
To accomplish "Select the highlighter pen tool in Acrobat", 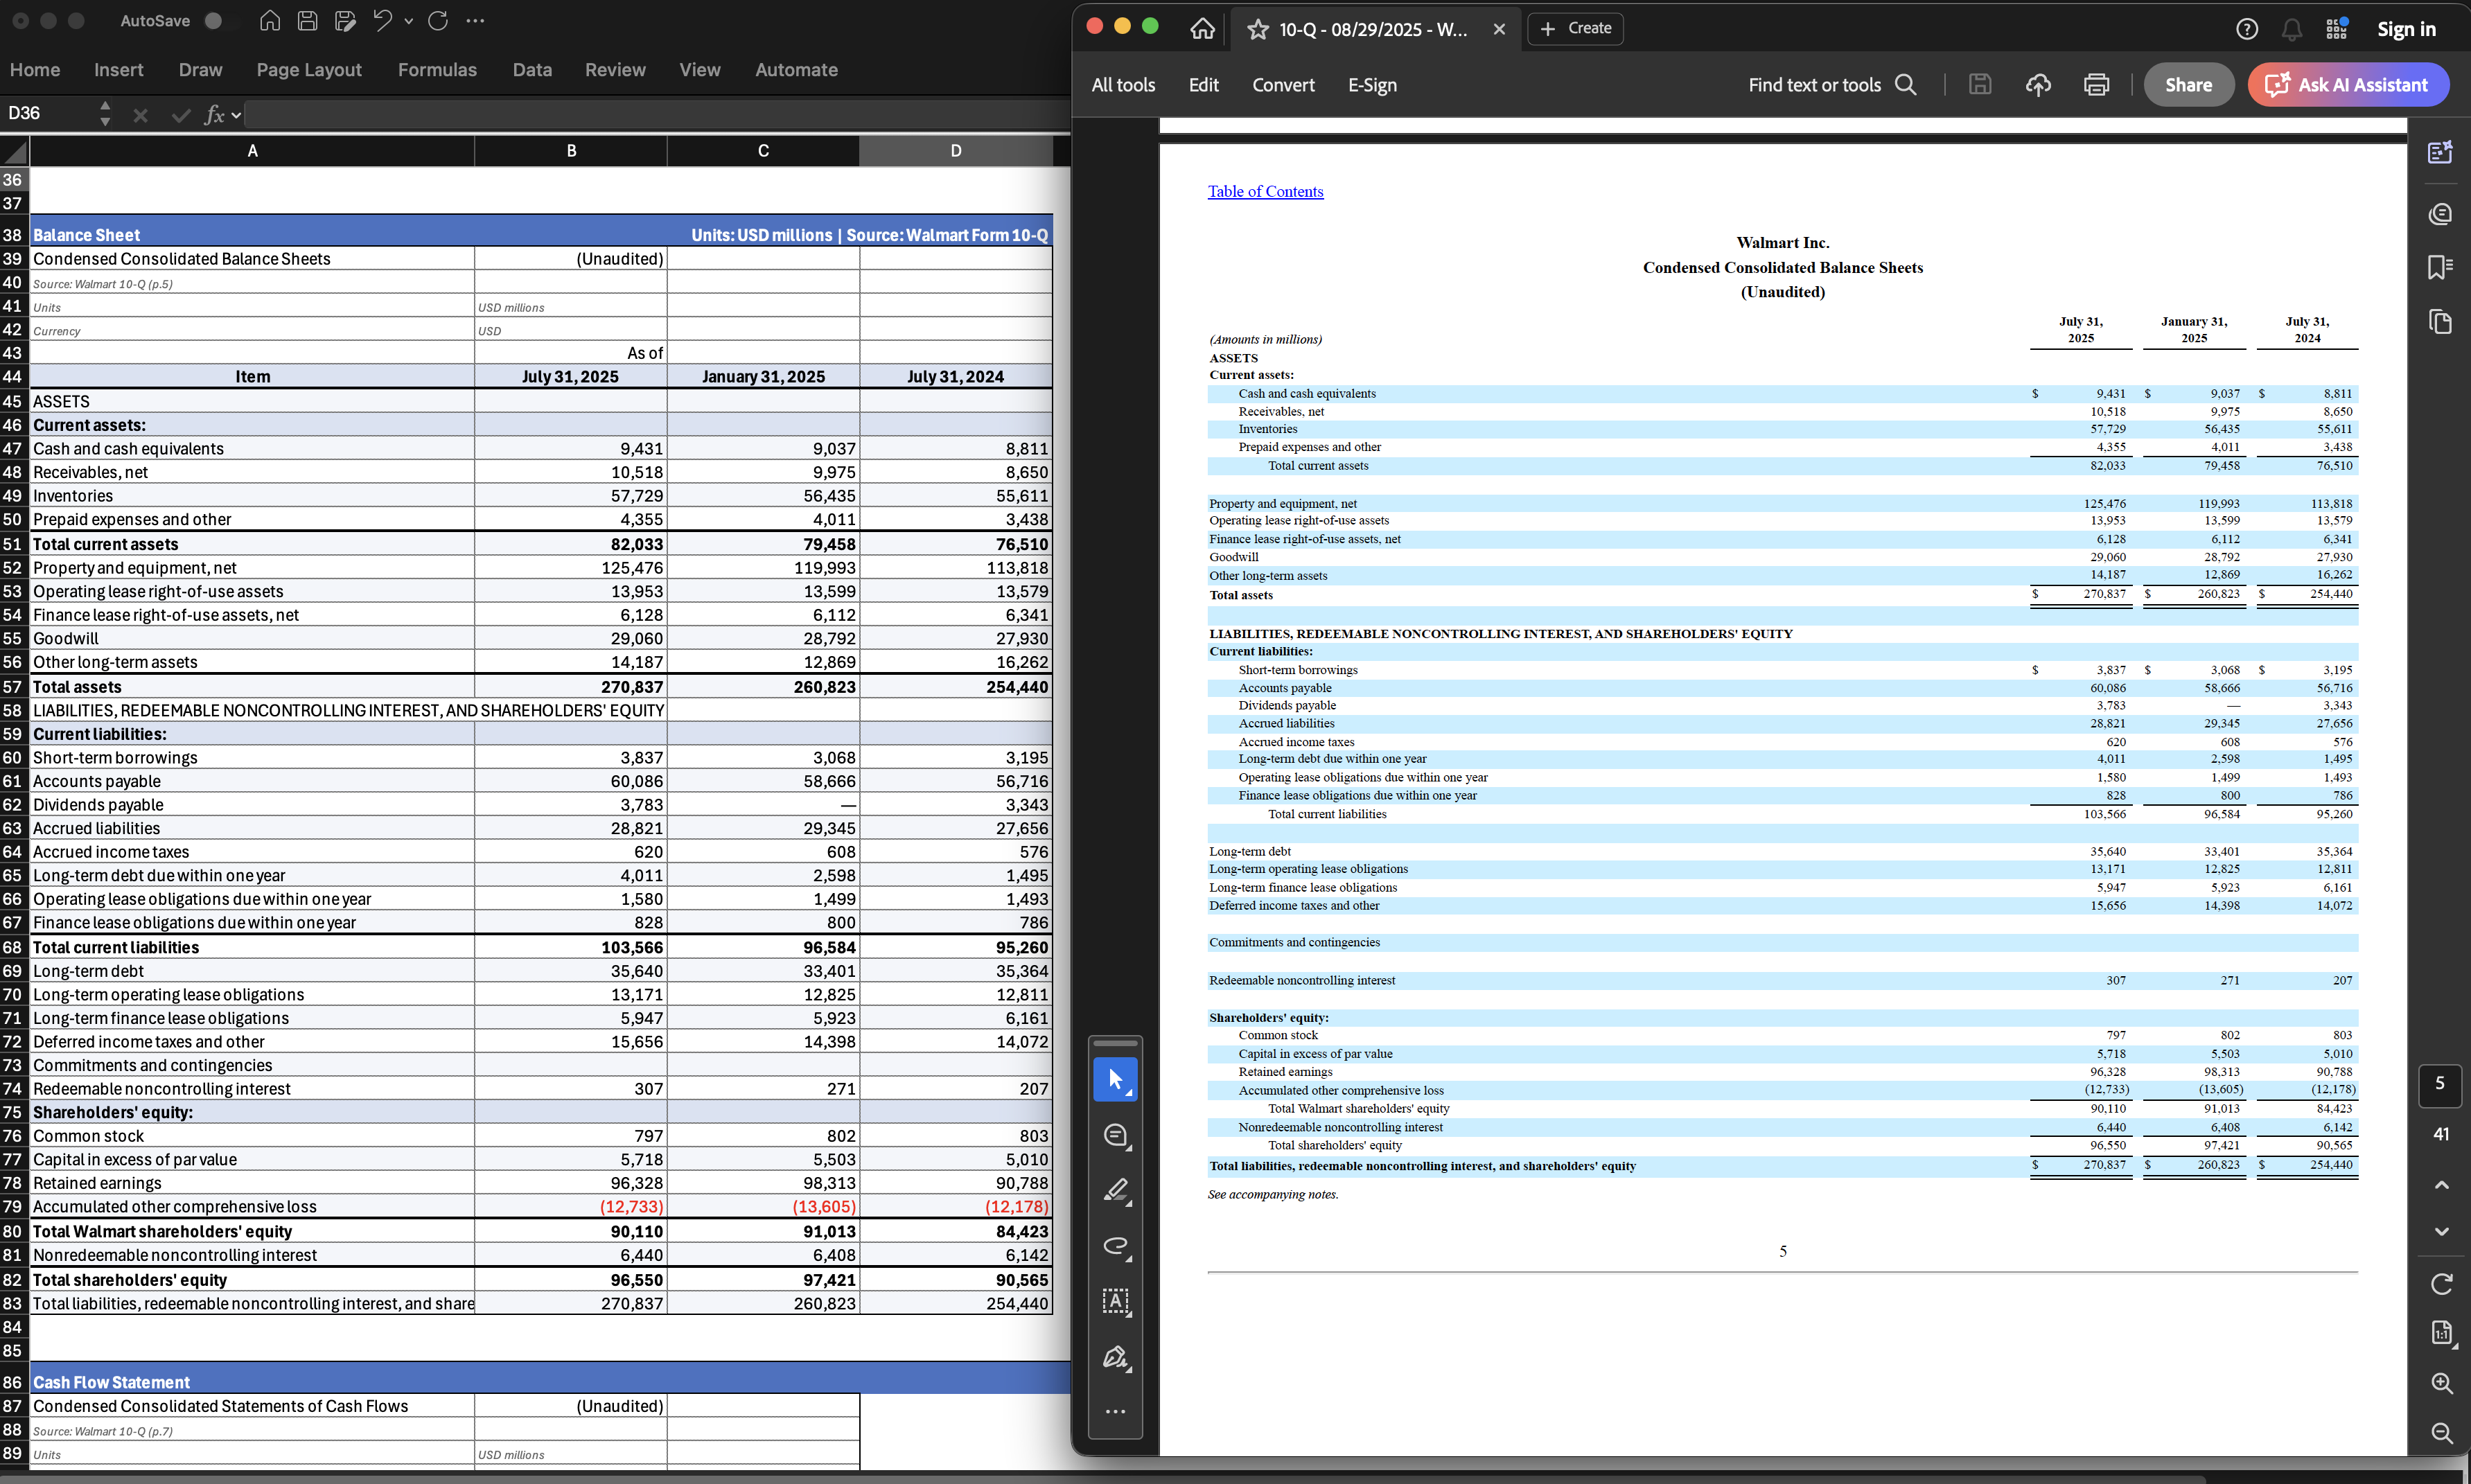I will (1115, 1190).
